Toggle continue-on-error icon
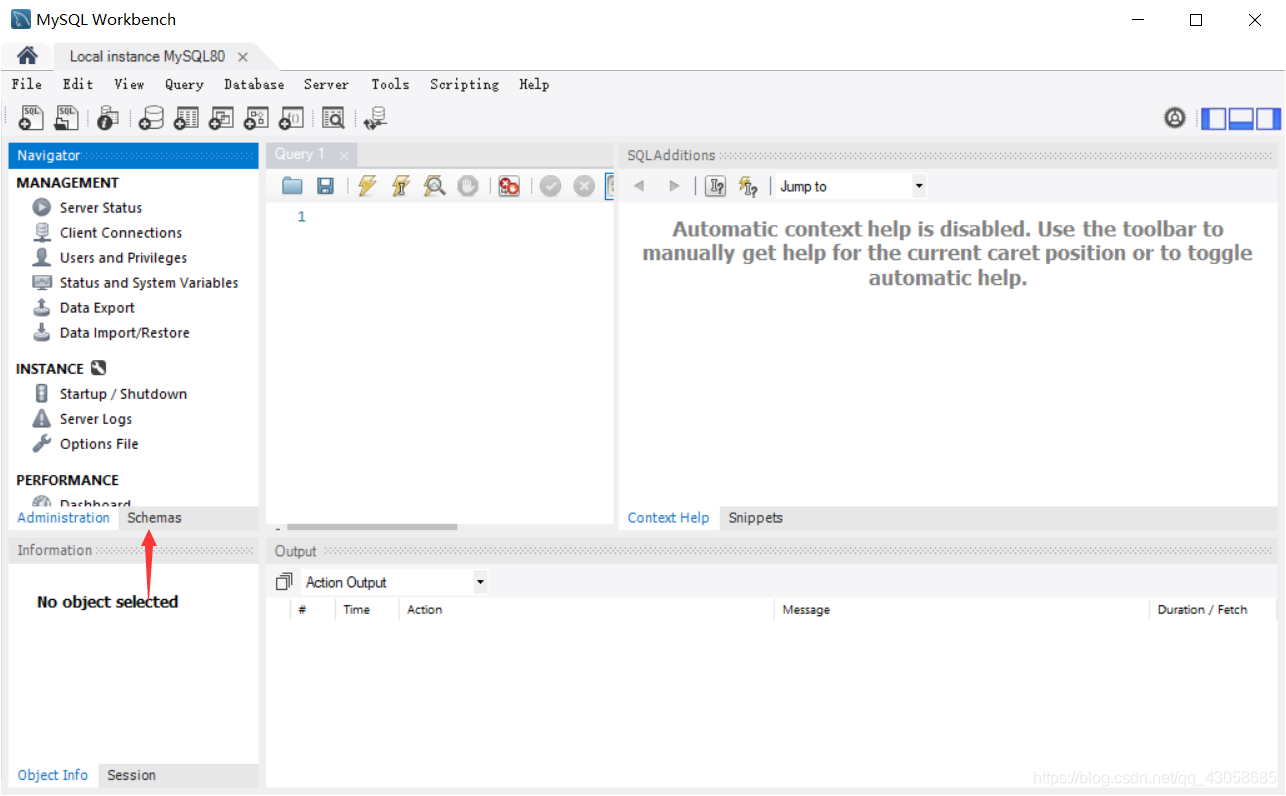The width and height of the screenshot is (1286, 796). point(509,186)
